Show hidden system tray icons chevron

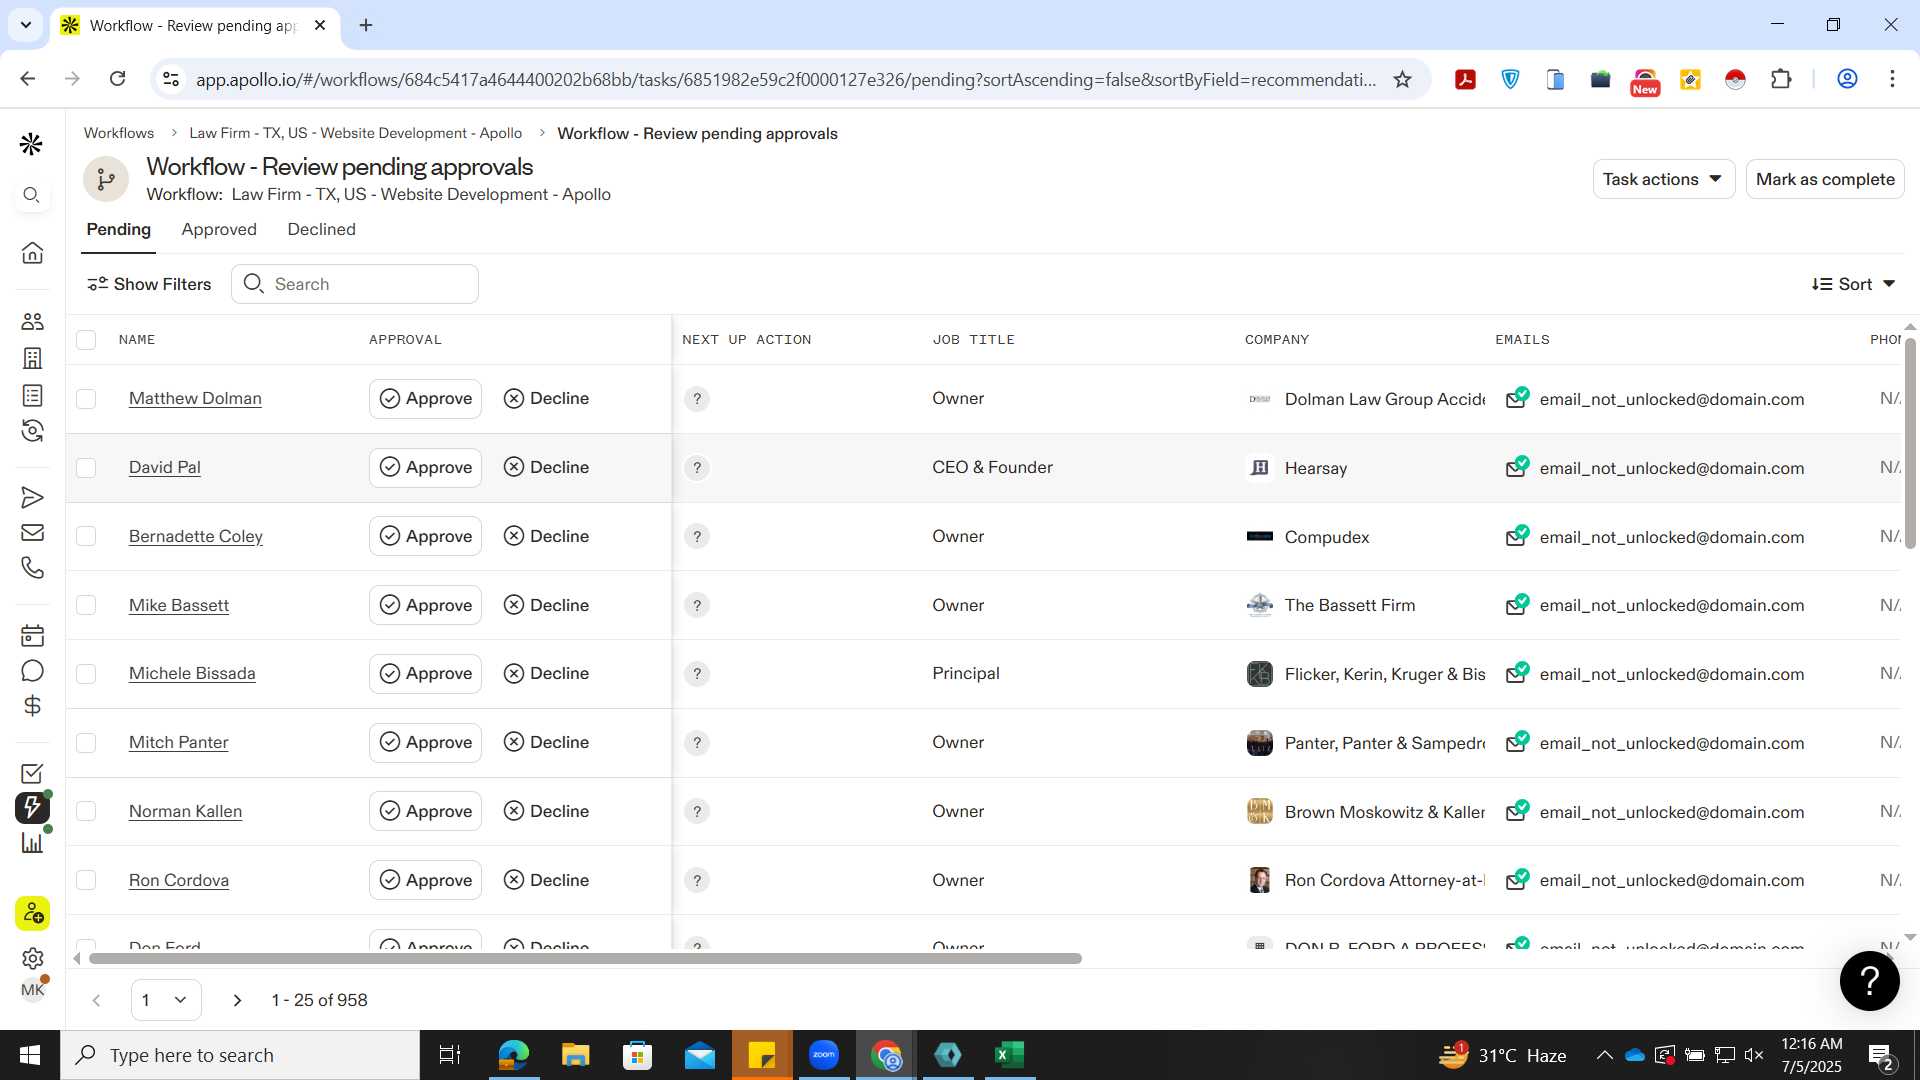tap(1604, 1055)
